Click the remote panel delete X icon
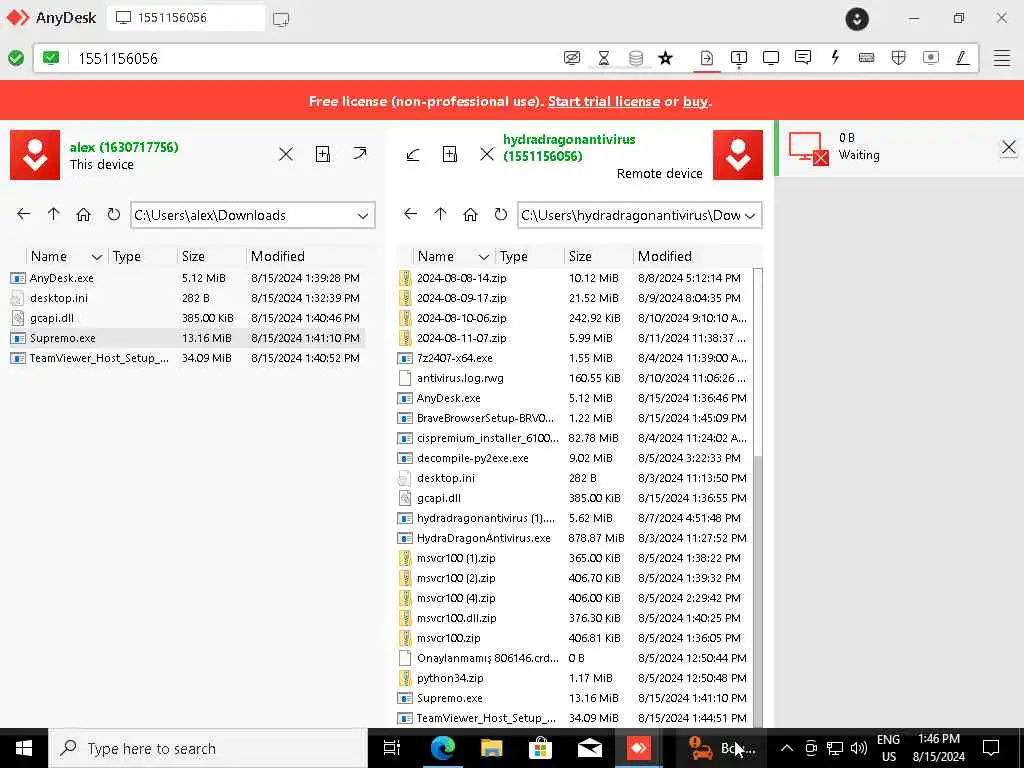 tap(487, 154)
